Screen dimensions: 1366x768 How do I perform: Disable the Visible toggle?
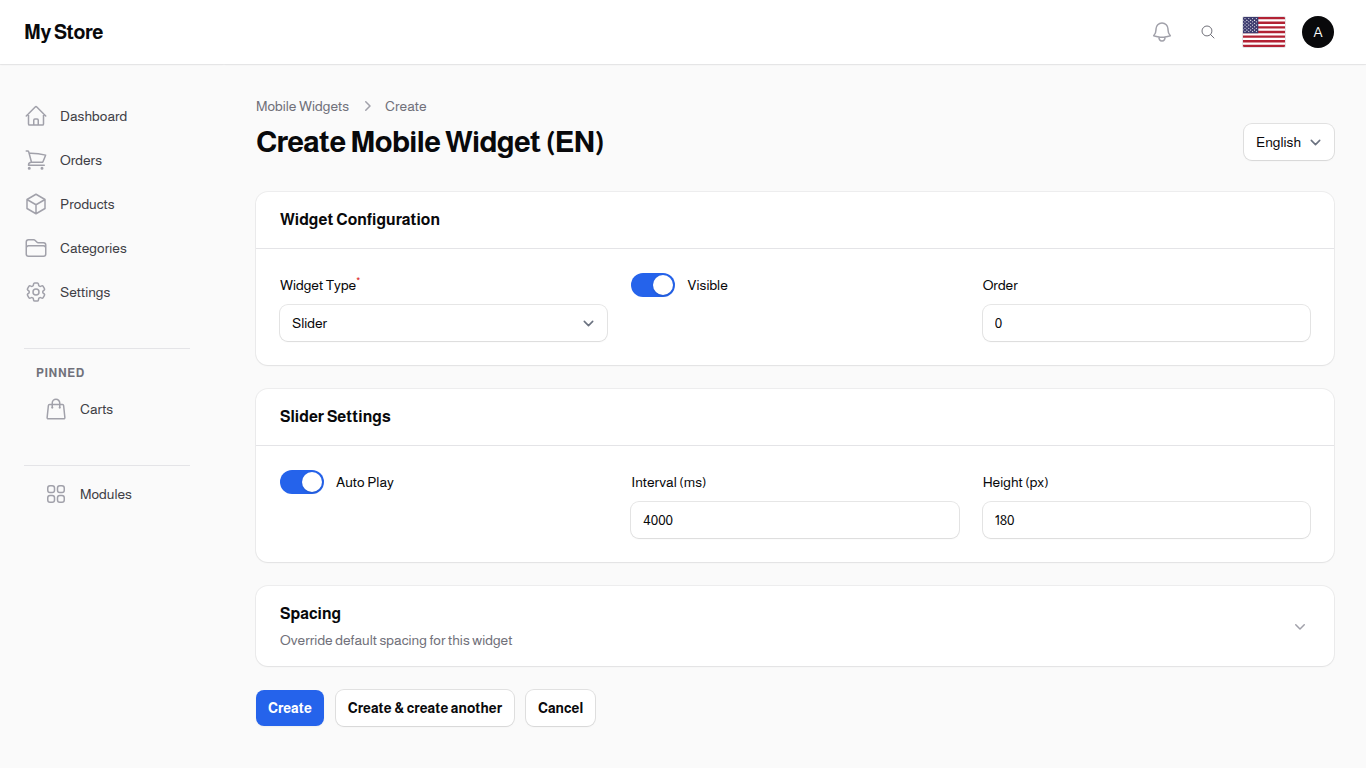pyautogui.click(x=652, y=285)
